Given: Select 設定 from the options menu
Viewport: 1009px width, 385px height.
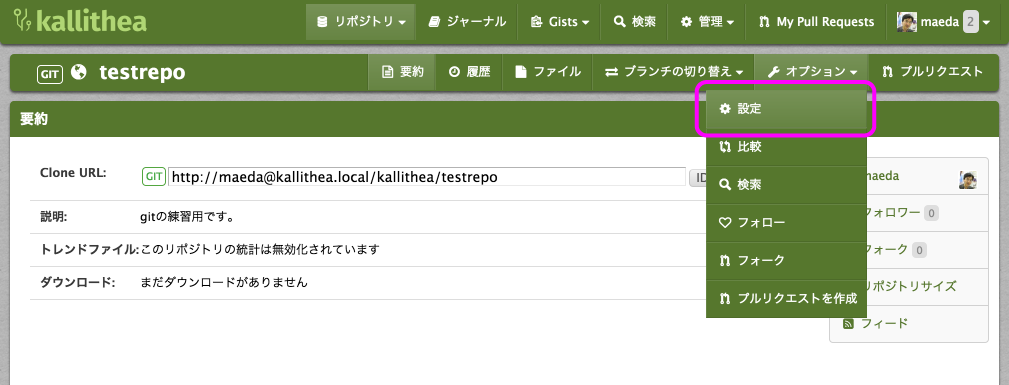Looking at the screenshot, I should coord(786,109).
